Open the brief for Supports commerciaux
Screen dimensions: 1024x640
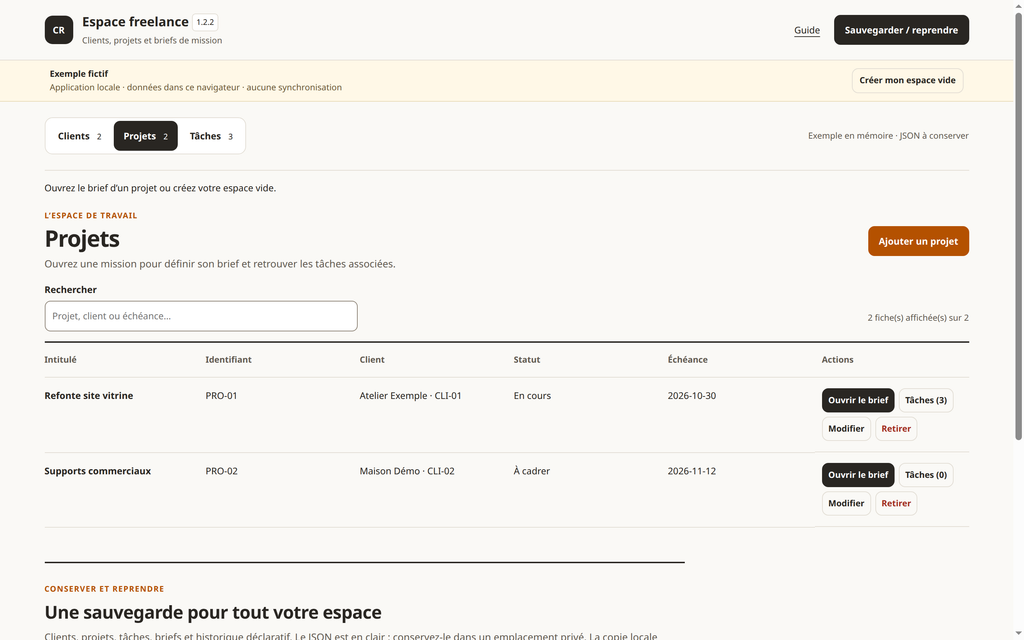tap(858, 475)
